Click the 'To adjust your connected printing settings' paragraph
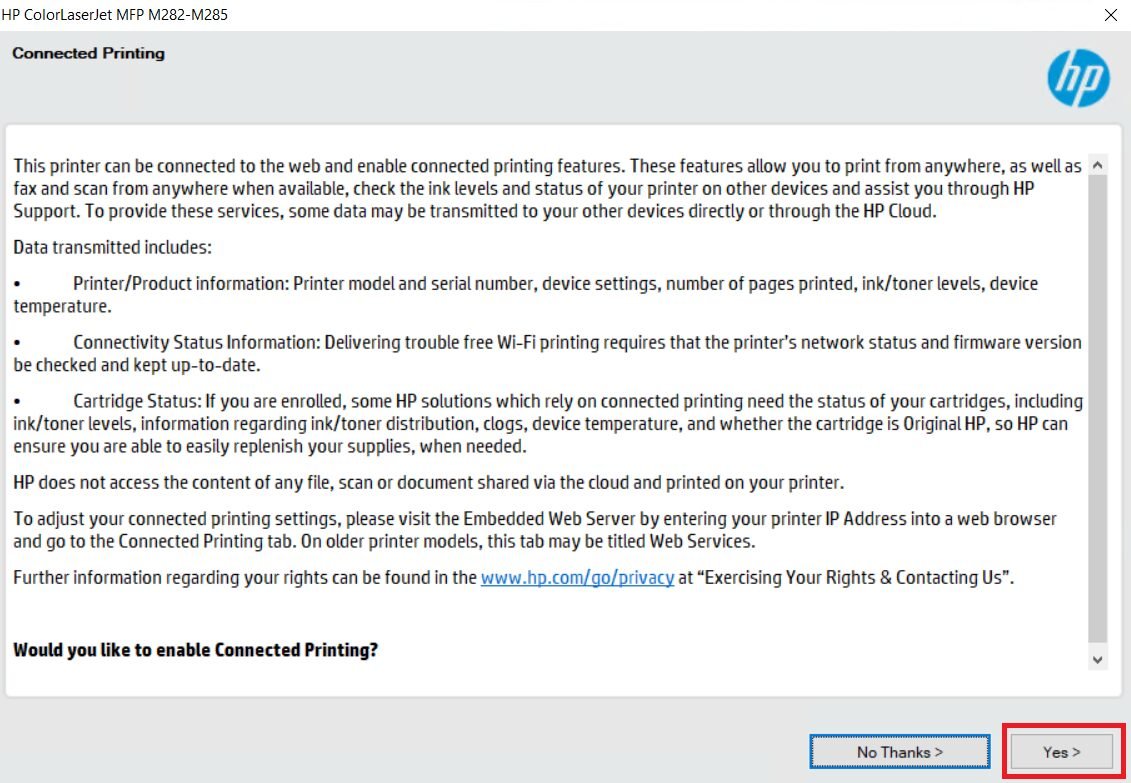This screenshot has height=783, width=1131. (x=534, y=530)
